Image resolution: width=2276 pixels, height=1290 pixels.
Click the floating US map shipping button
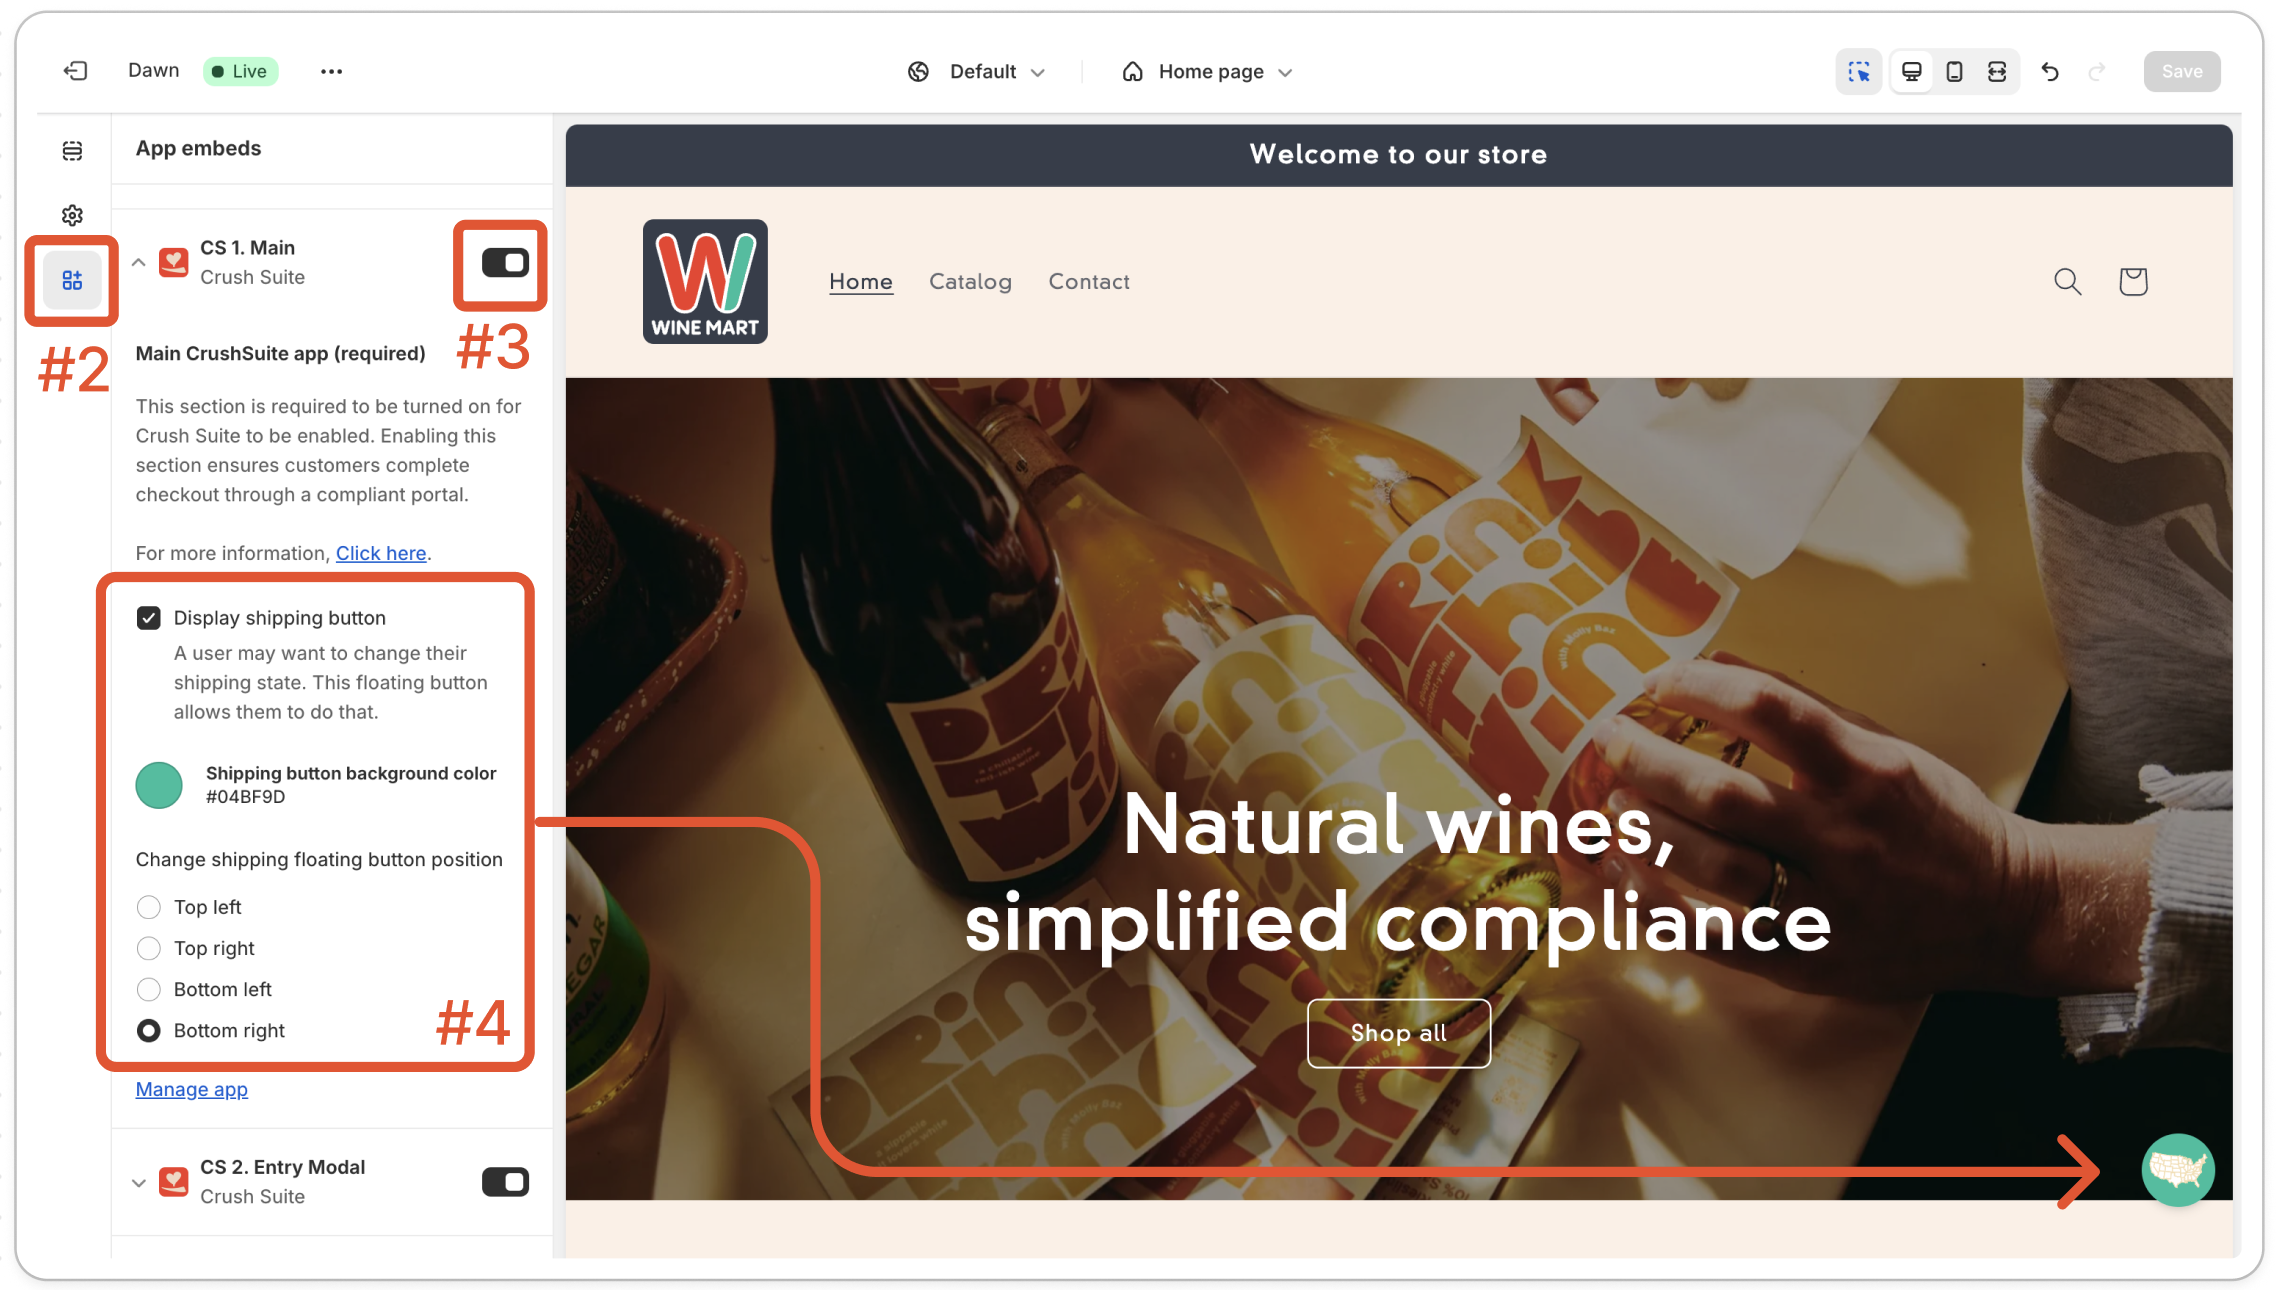coord(2178,1170)
